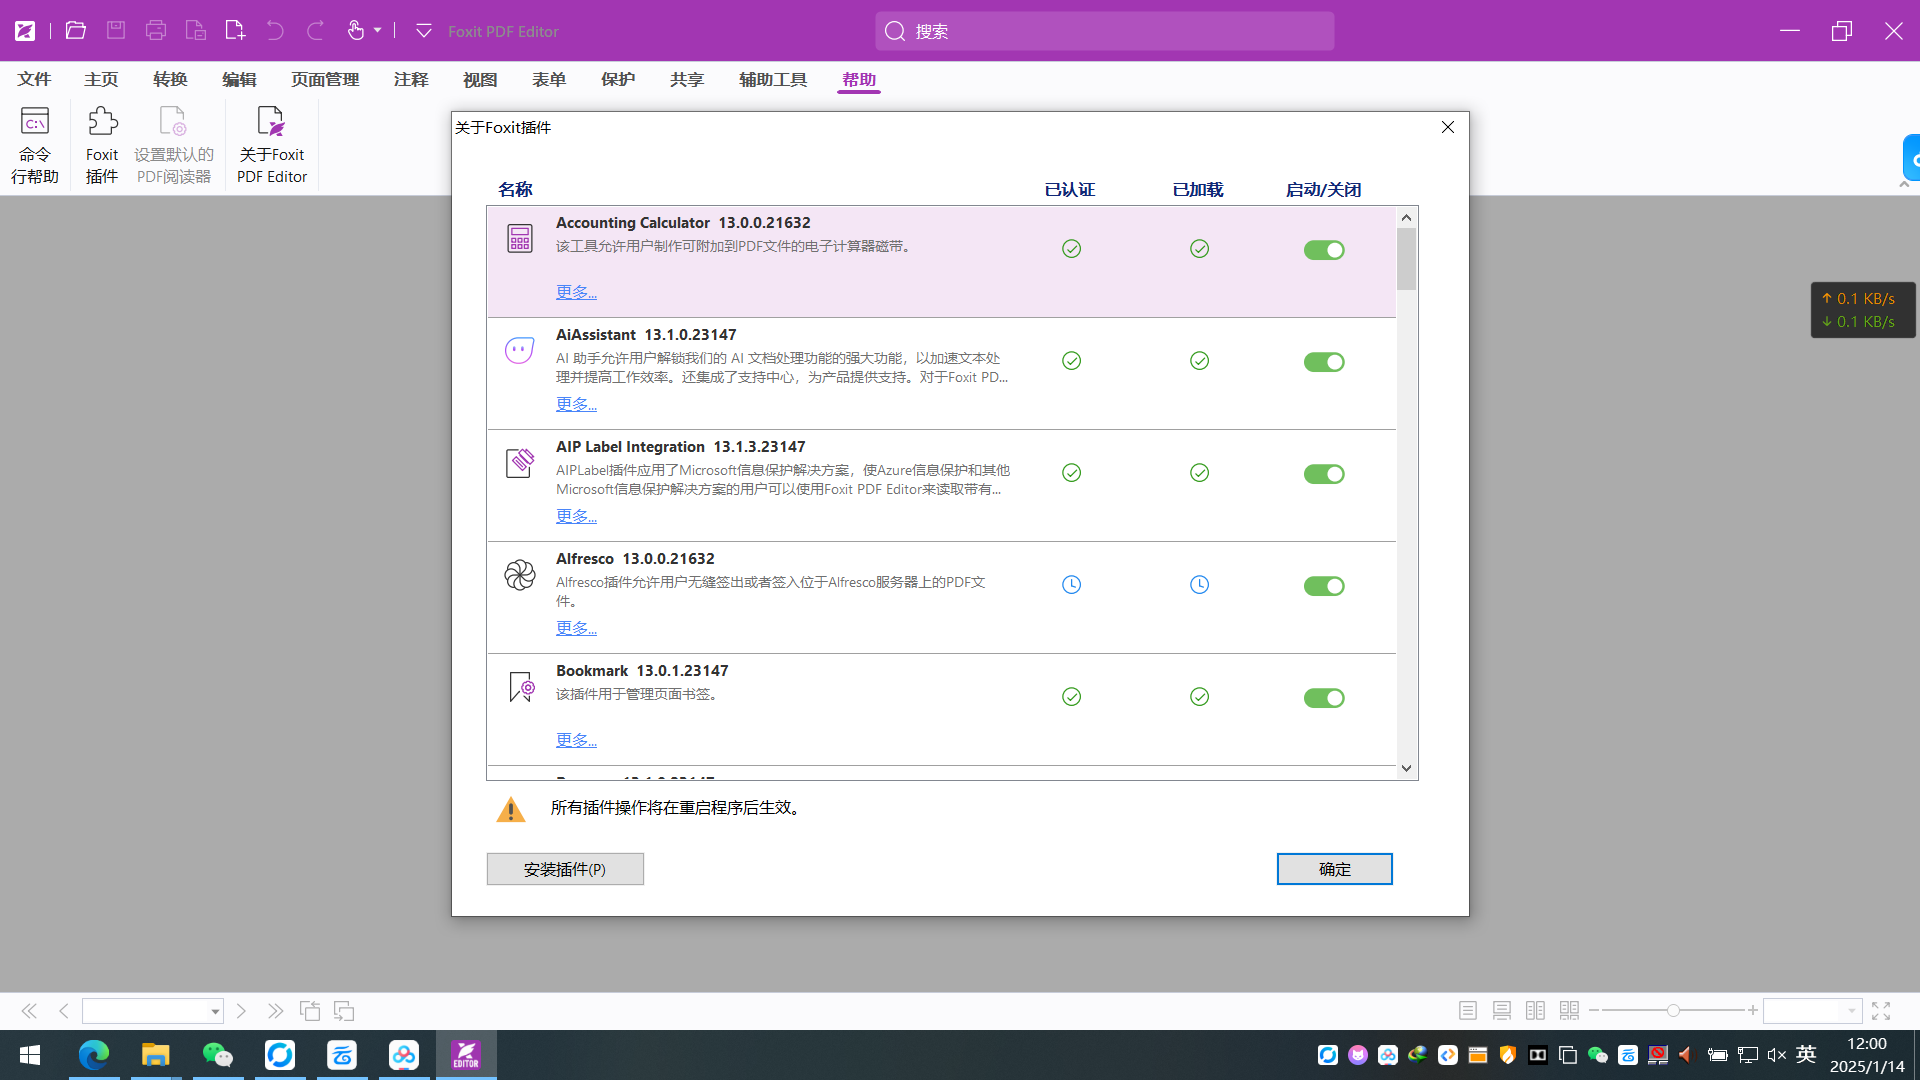Switch to the 主页 tab
The width and height of the screenshot is (1920, 1080).
click(x=101, y=79)
